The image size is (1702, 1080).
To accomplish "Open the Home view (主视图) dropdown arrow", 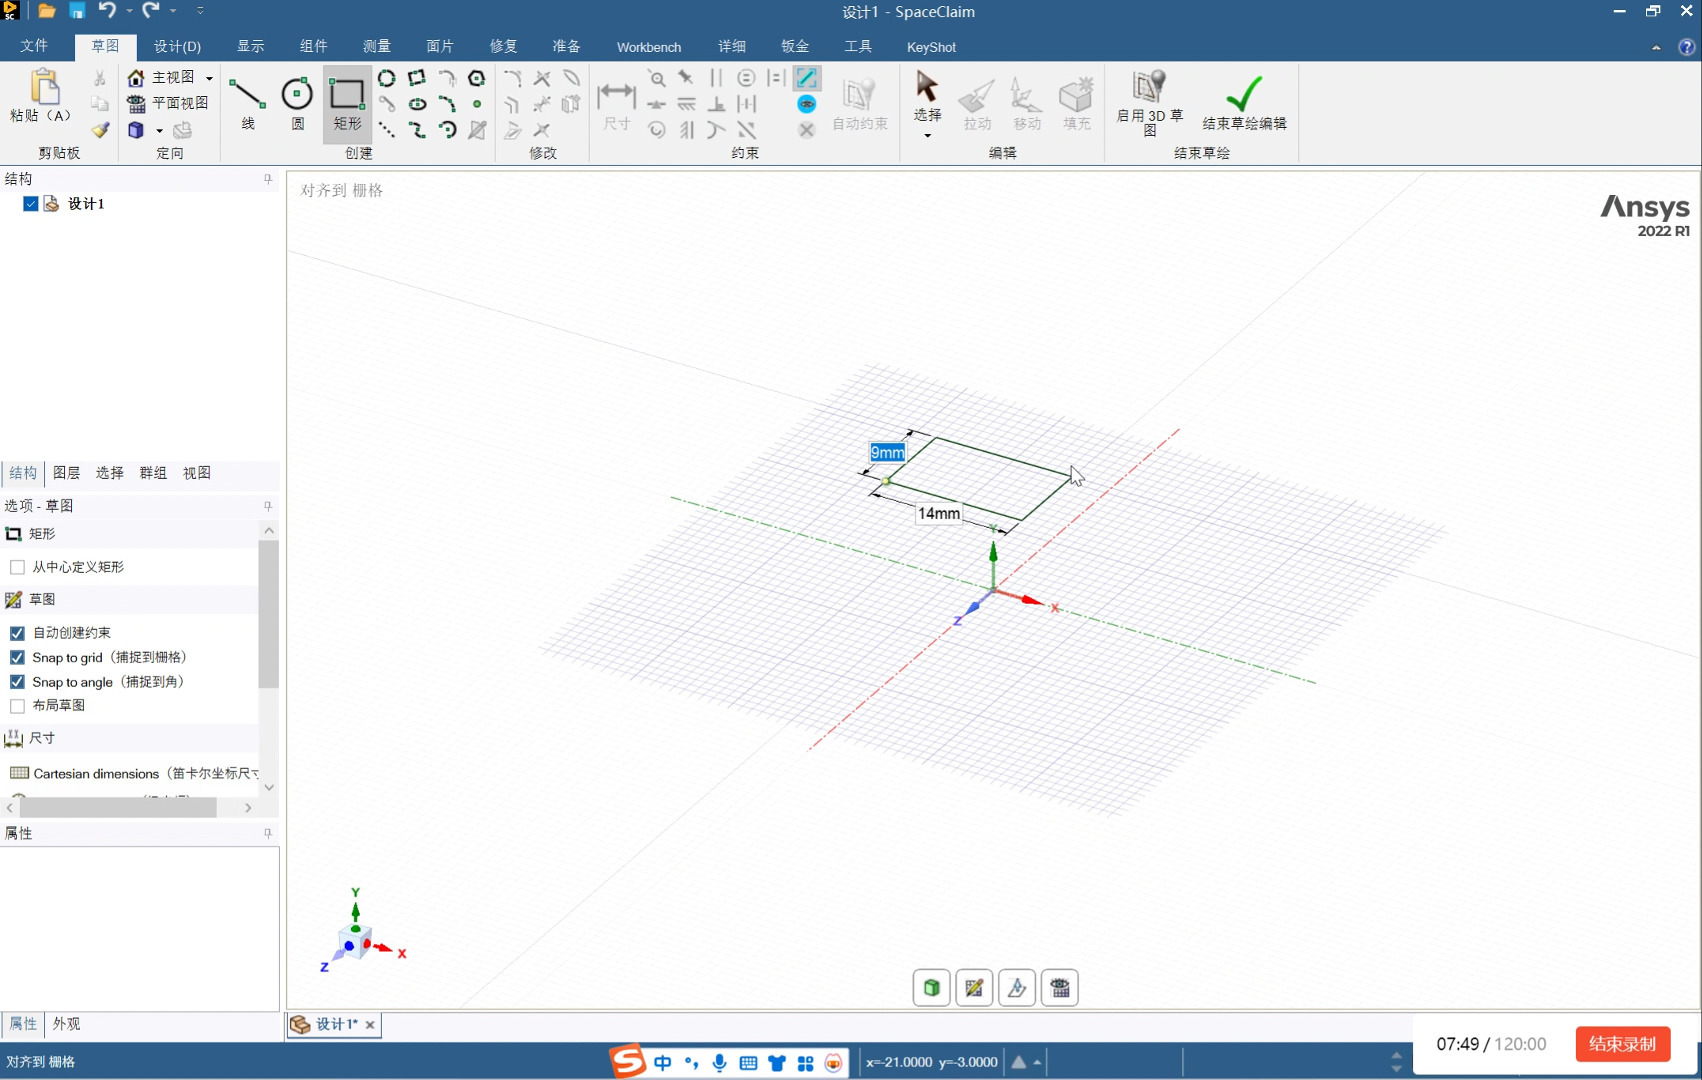I will pos(209,78).
